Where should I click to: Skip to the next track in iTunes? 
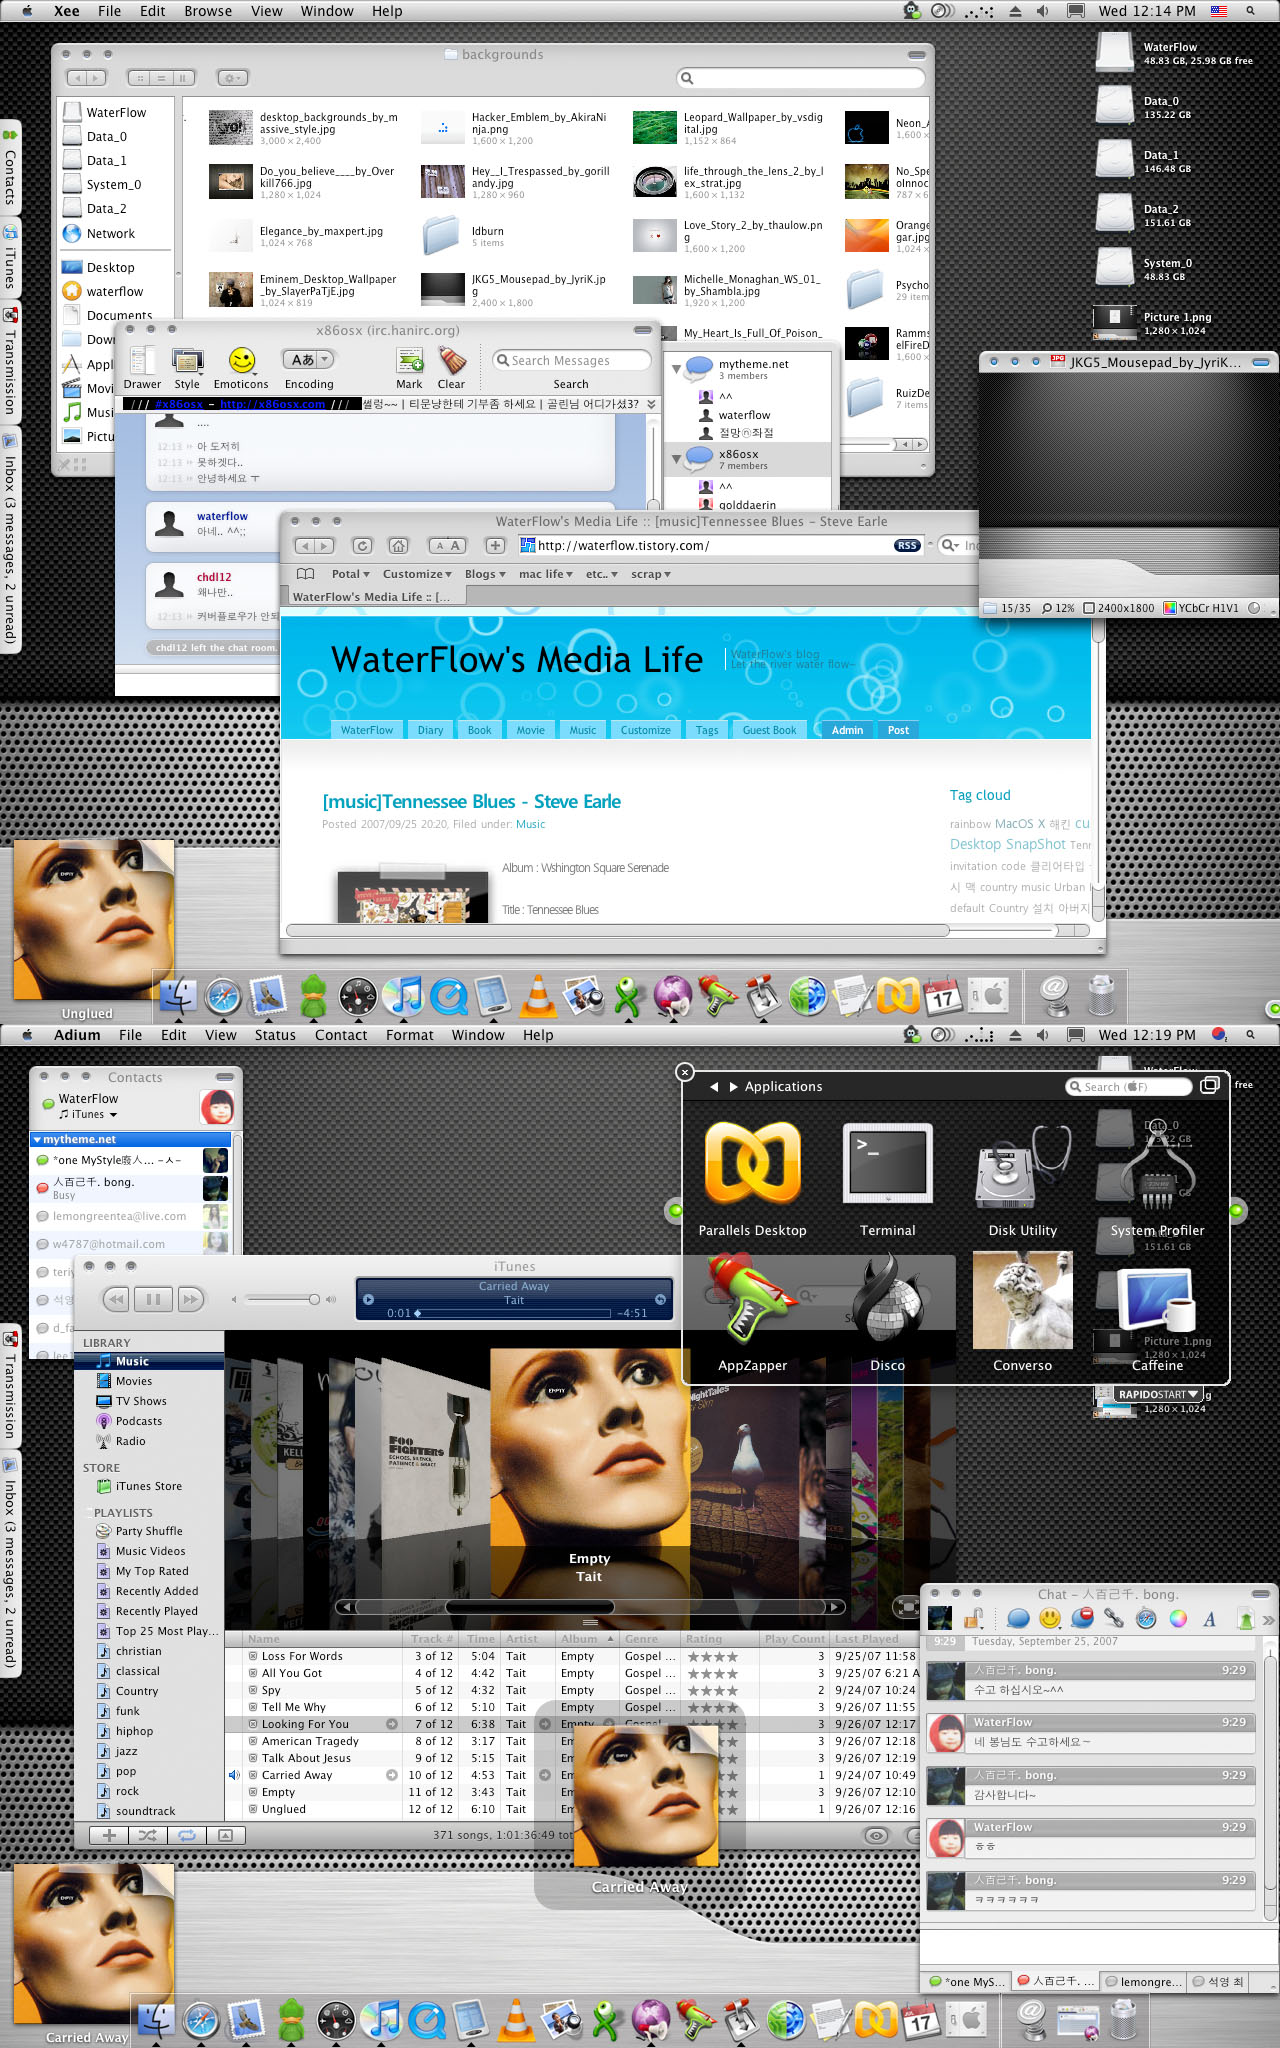(x=190, y=1299)
